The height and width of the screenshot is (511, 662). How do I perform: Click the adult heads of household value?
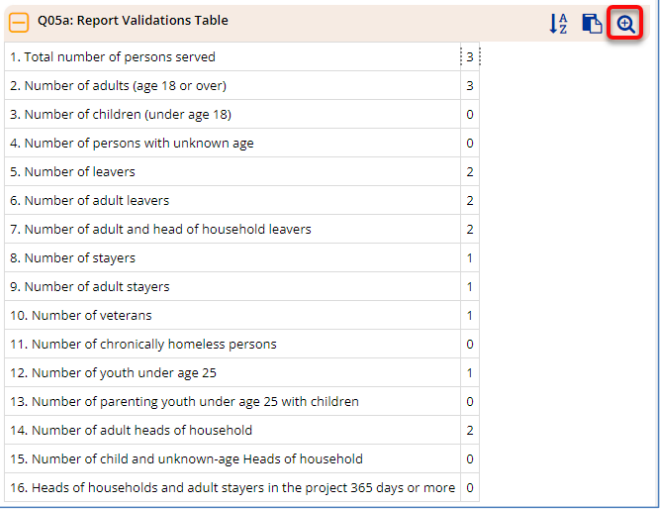click(470, 430)
